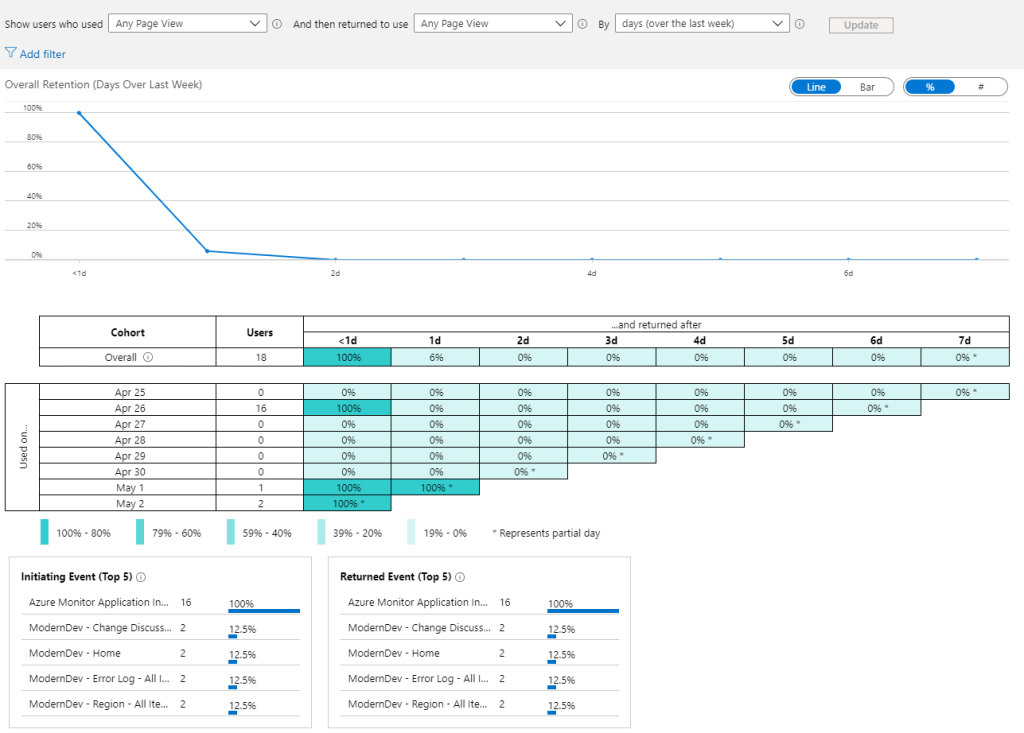Click the 100% - 80% legend color swatch
This screenshot has height=733, width=1024.
click(x=44, y=532)
